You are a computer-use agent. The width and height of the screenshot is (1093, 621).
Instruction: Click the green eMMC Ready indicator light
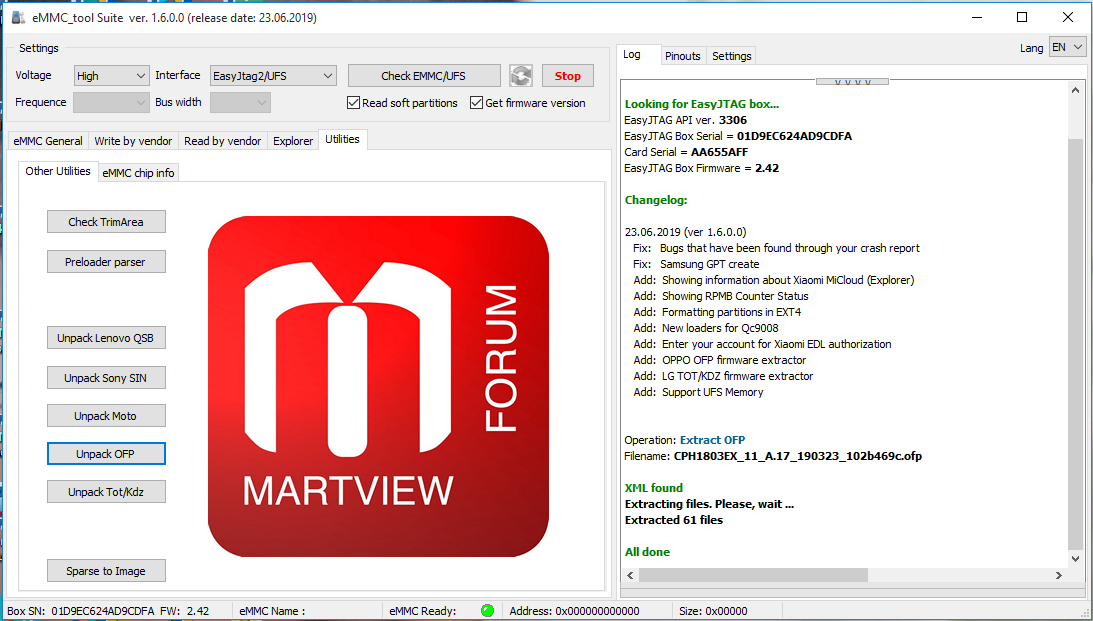[487, 610]
